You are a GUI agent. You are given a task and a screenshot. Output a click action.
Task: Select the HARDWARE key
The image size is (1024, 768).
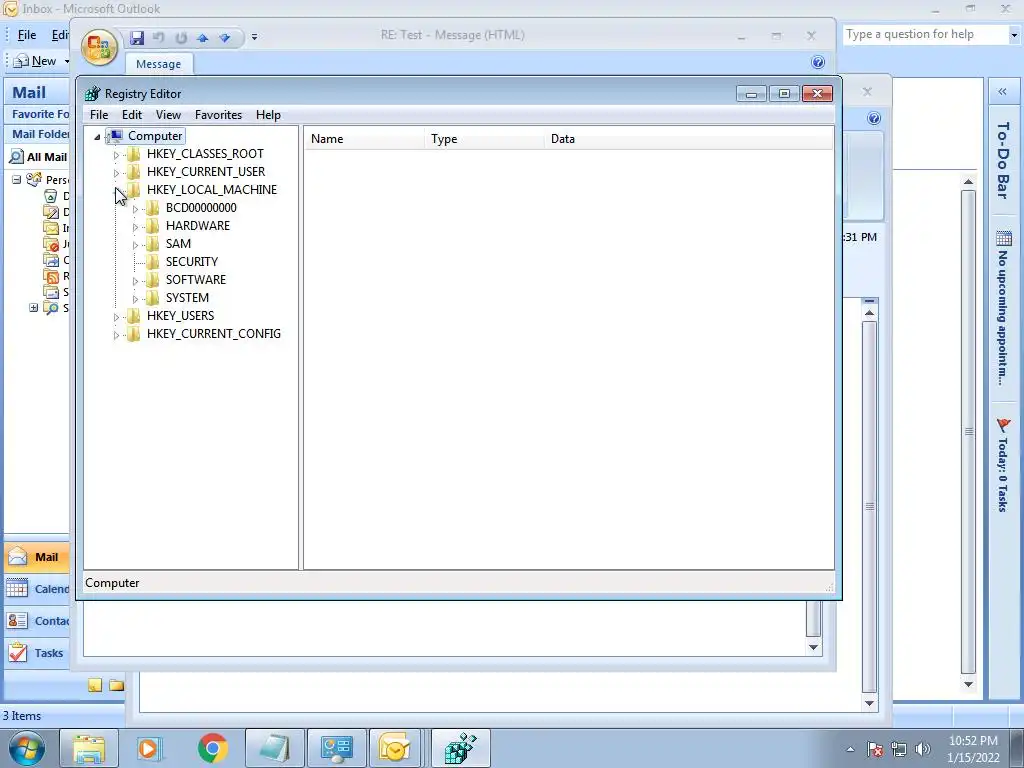point(198,225)
